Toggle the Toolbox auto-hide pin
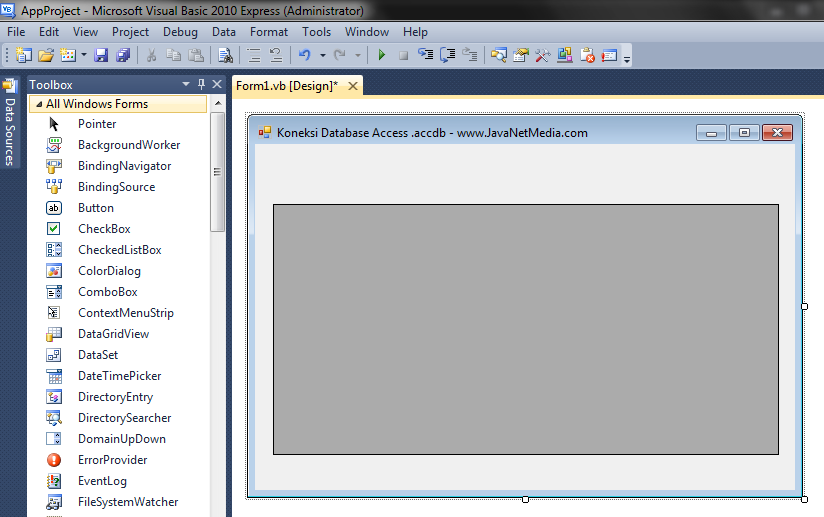This screenshot has height=517, width=824. tap(201, 84)
